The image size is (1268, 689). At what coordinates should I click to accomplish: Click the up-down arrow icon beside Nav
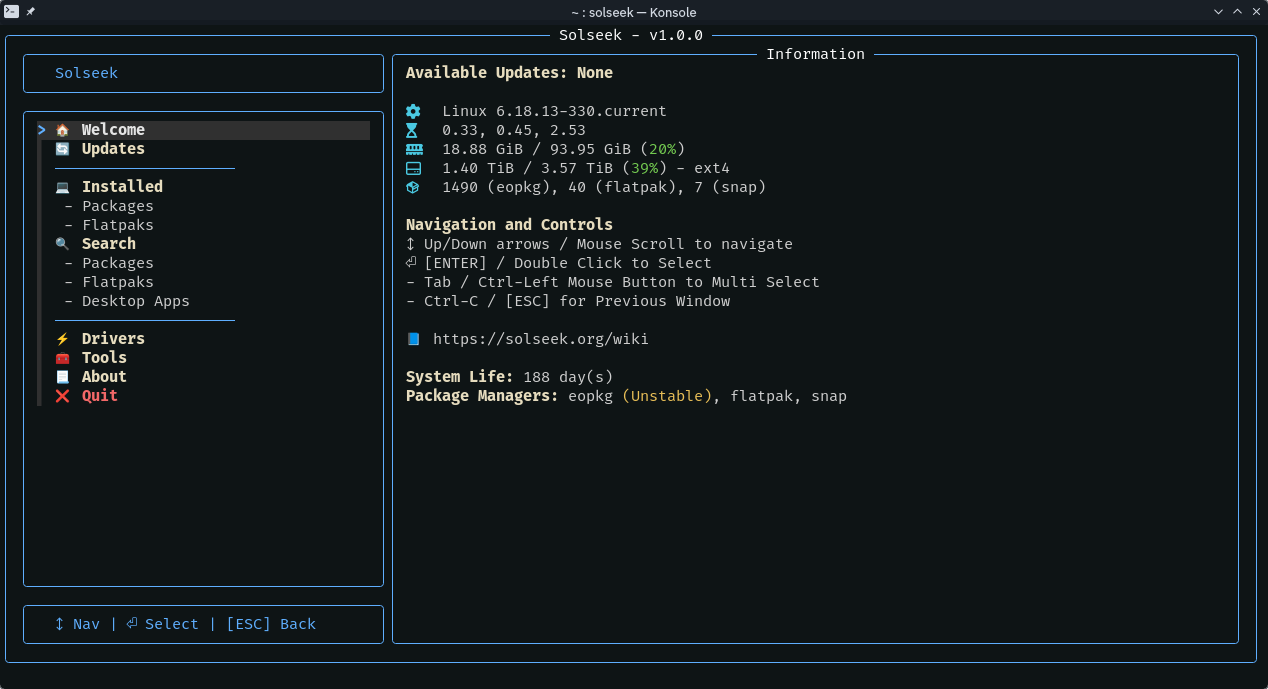click(59, 624)
